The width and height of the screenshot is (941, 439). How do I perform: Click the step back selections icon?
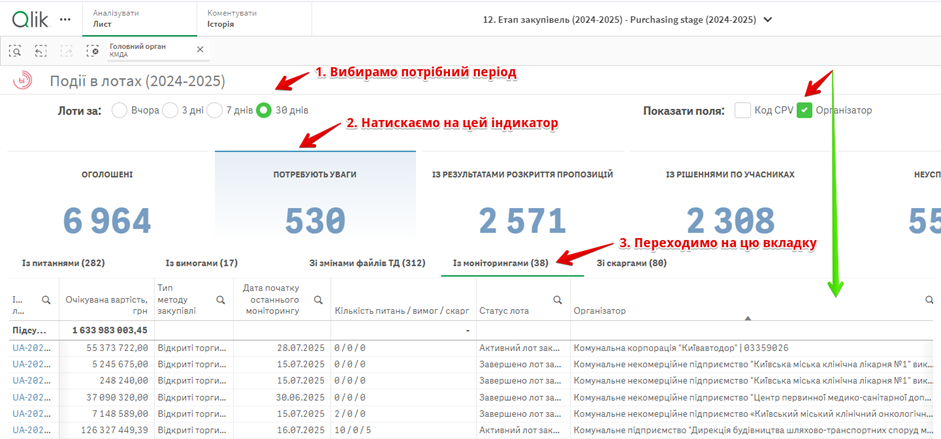pyautogui.click(x=41, y=50)
